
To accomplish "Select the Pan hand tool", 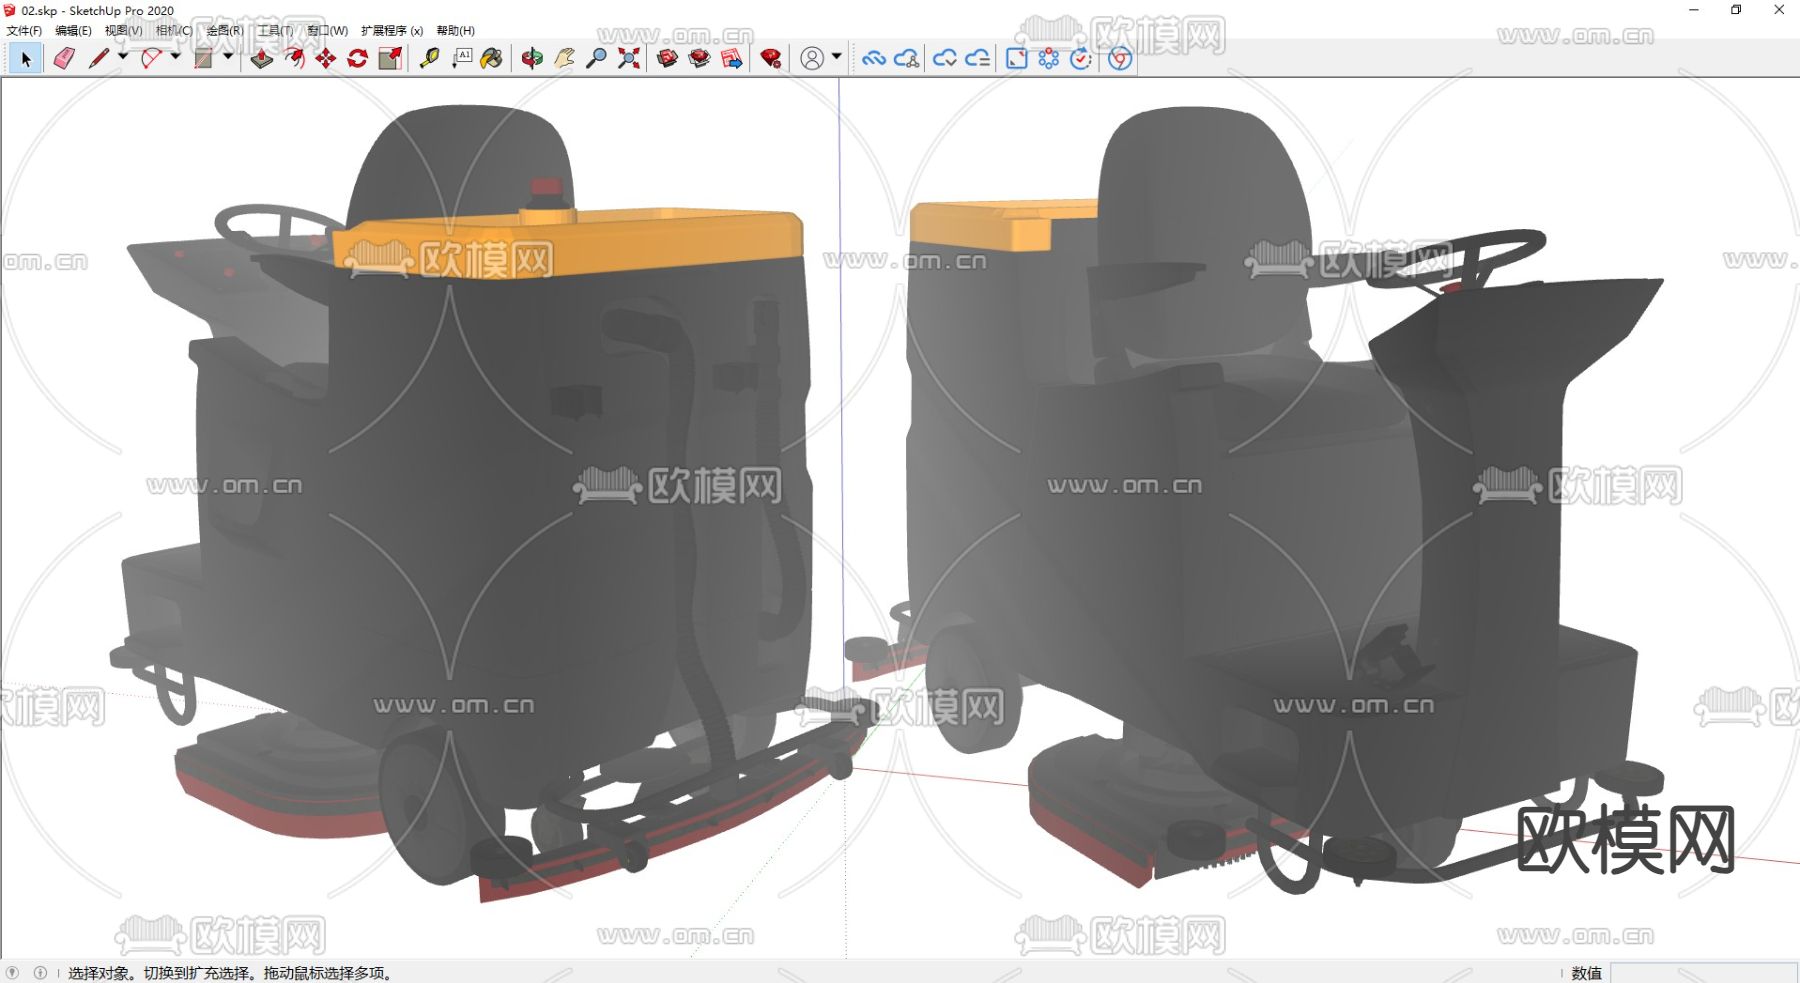I will click(564, 59).
